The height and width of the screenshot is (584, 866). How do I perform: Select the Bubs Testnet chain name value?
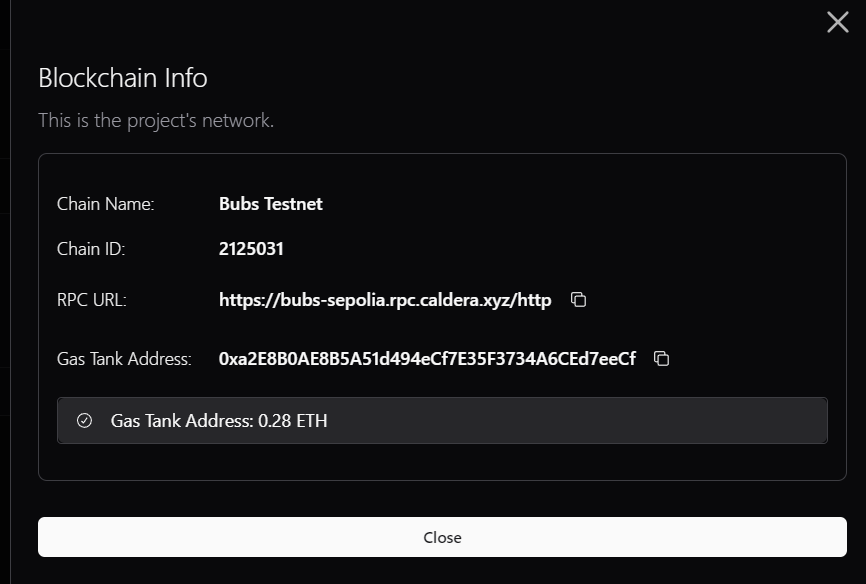point(271,204)
